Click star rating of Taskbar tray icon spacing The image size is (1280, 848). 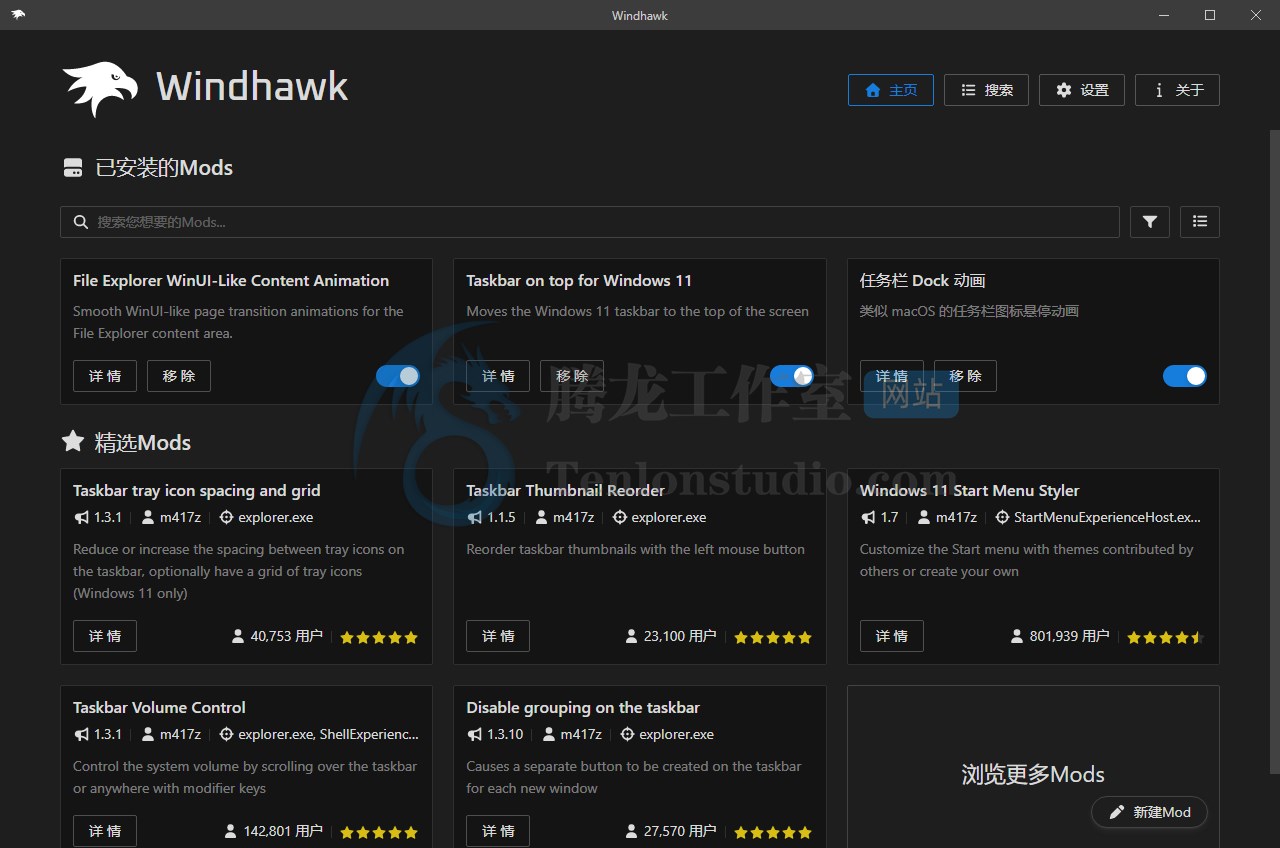click(379, 637)
